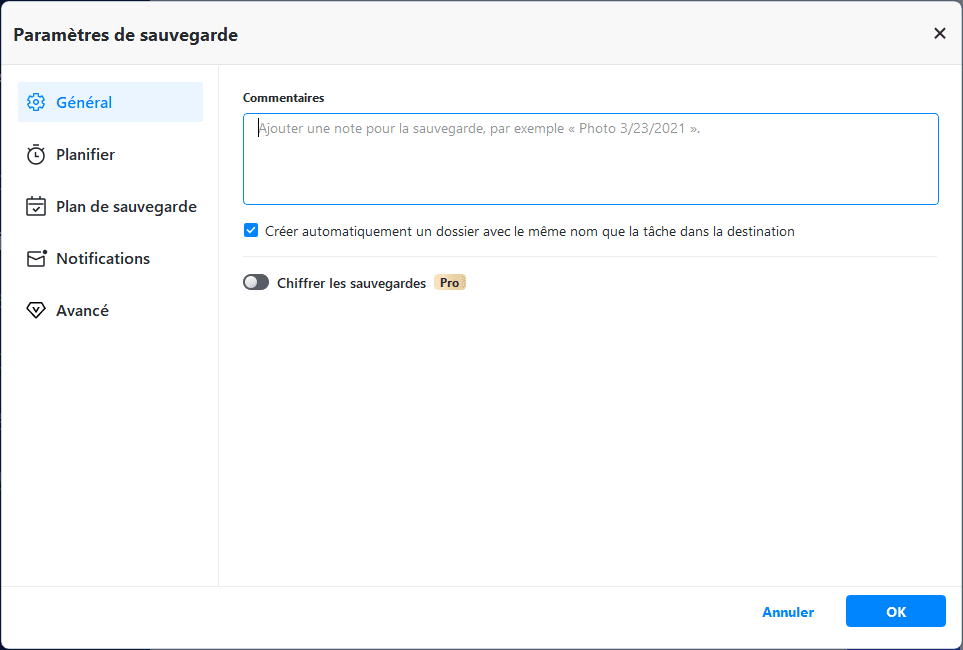The image size is (963, 650).
Task: Click the "Chiffrer les sauvegardes" label text
Action: click(x=351, y=283)
